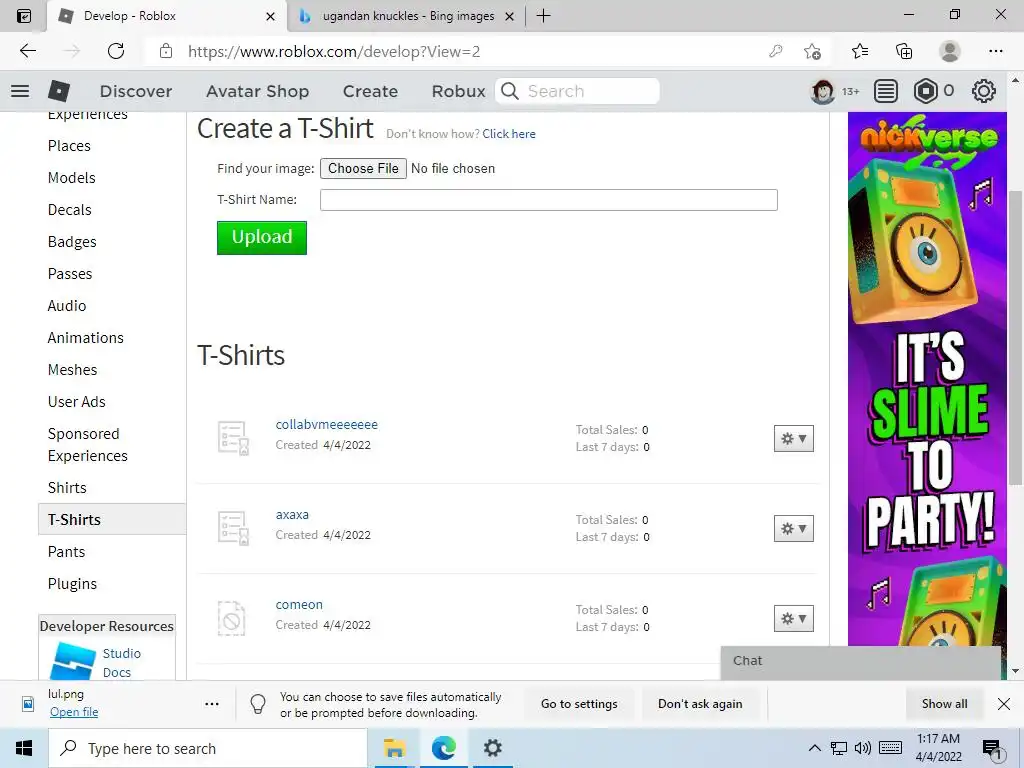The width and height of the screenshot is (1024, 768).
Task: Open browser Settings and more ellipsis
Action: pos(995,51)
